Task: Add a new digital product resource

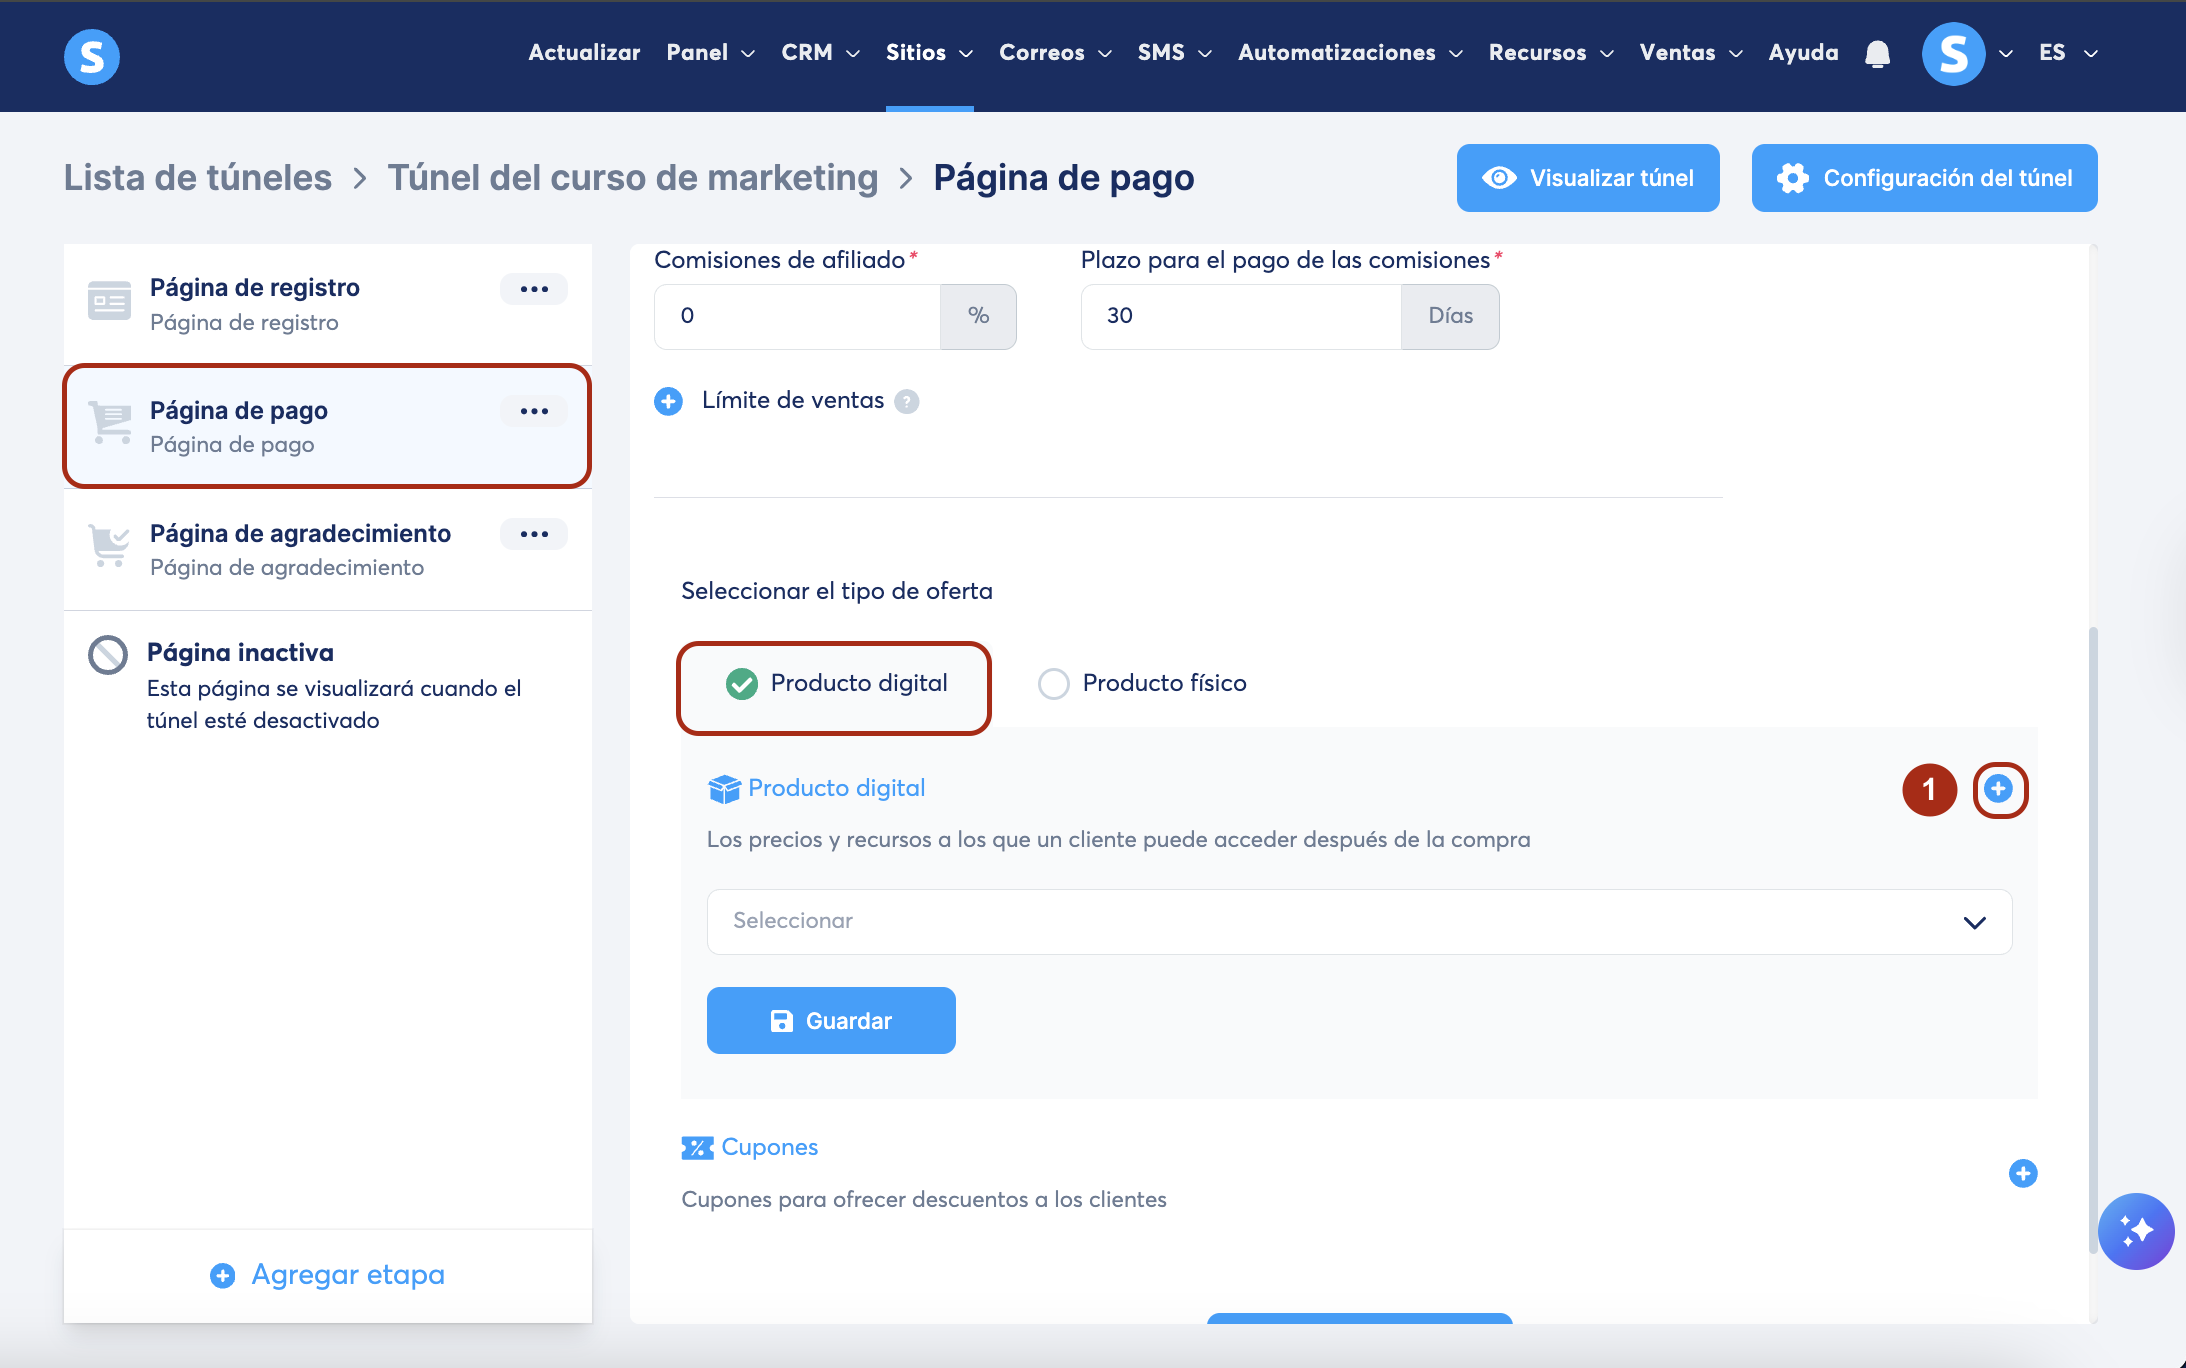Action: click(x=1998, y=789)
